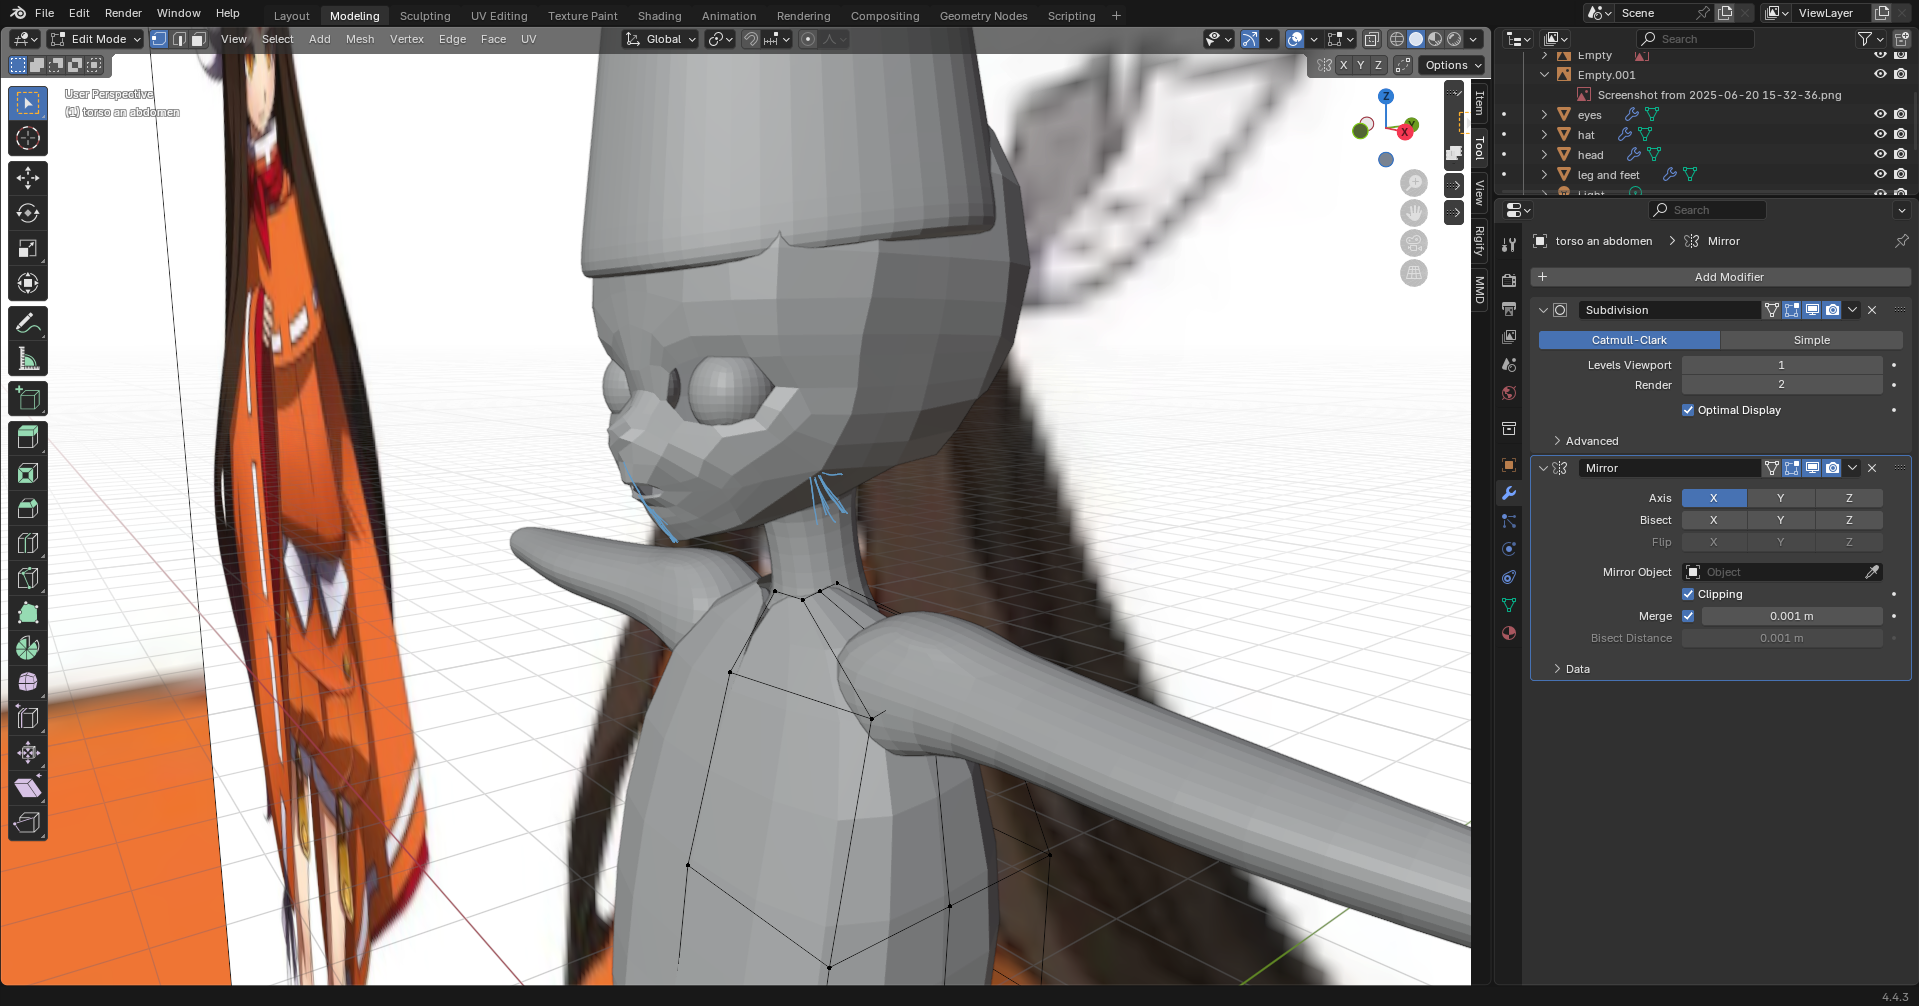The image size is (1919, 1006).
Task: Select the Loop Cut tool
Action: [28, 543]
